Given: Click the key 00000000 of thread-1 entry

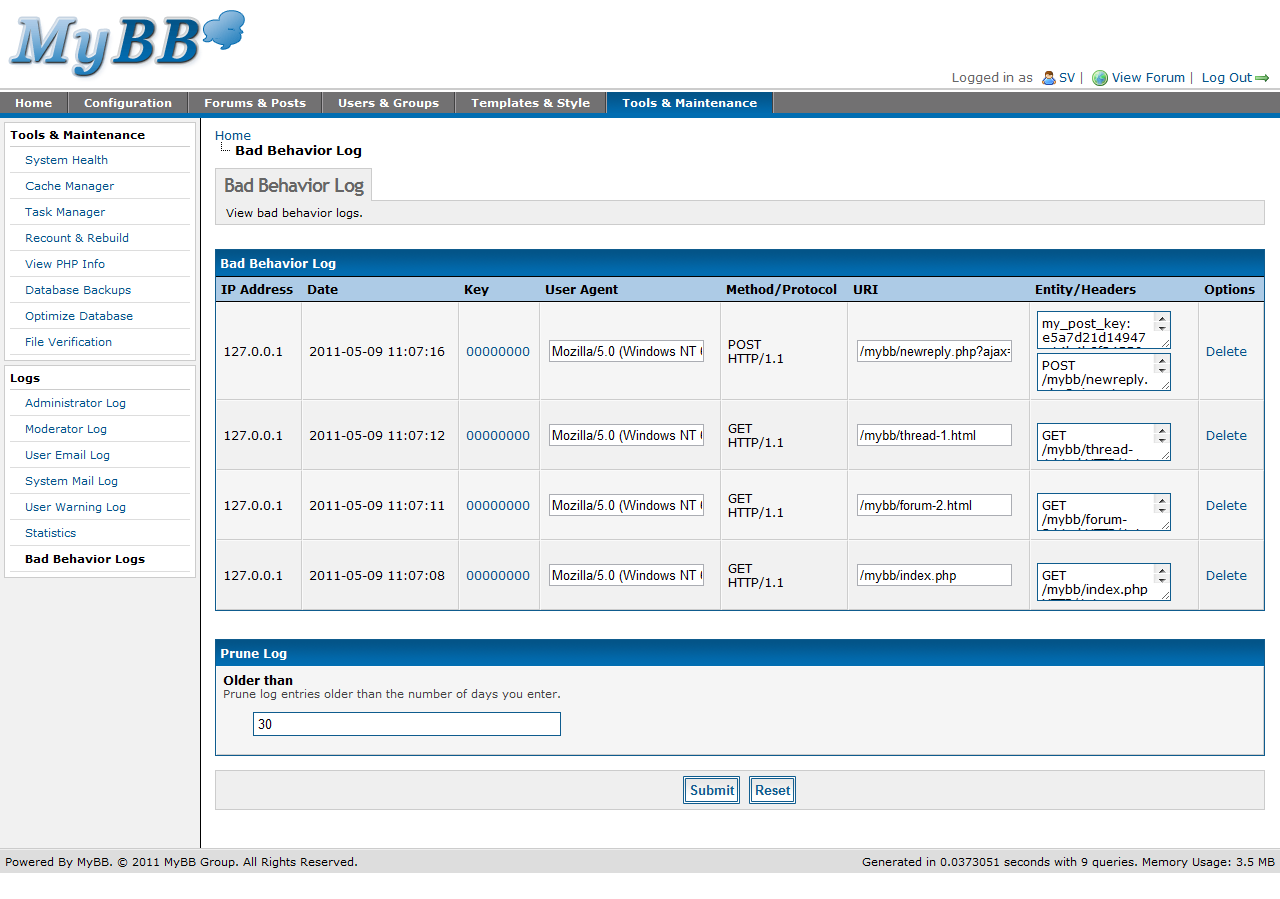Looking at the screenshot, I should [498, 435].
